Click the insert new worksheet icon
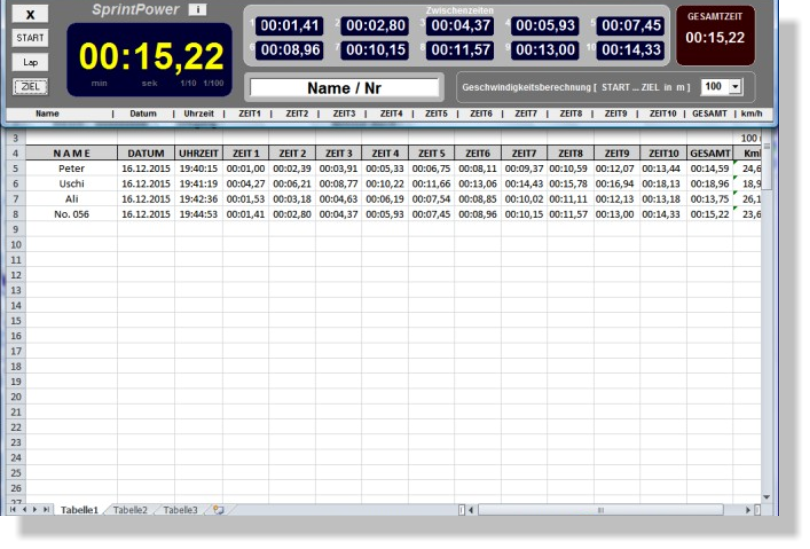The height and width of the screenshot is (549, 810). tap(218, 510)
